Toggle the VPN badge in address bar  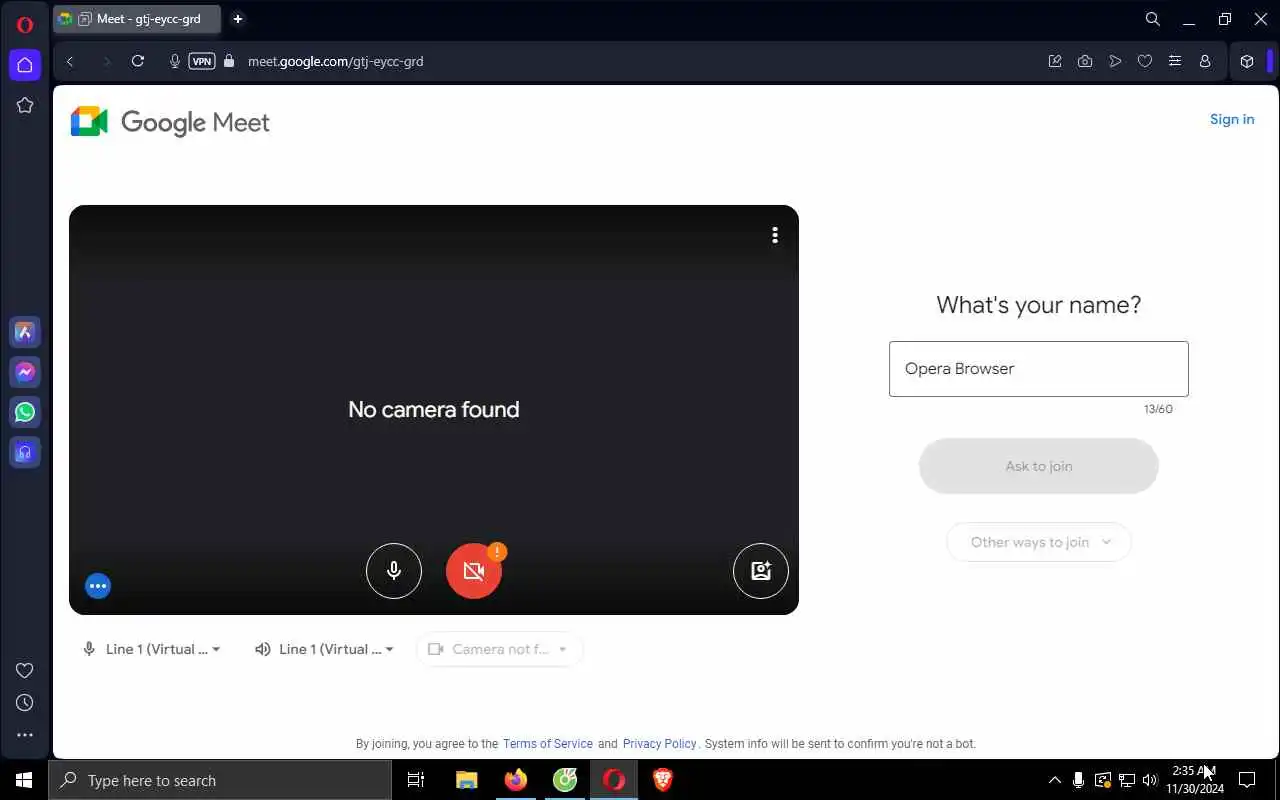(202, 61)
